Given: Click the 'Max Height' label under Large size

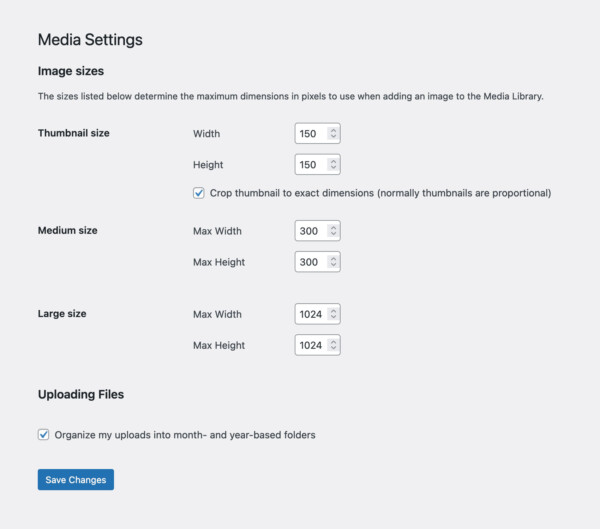Looking at the screenshot, I should click(219, 345).
